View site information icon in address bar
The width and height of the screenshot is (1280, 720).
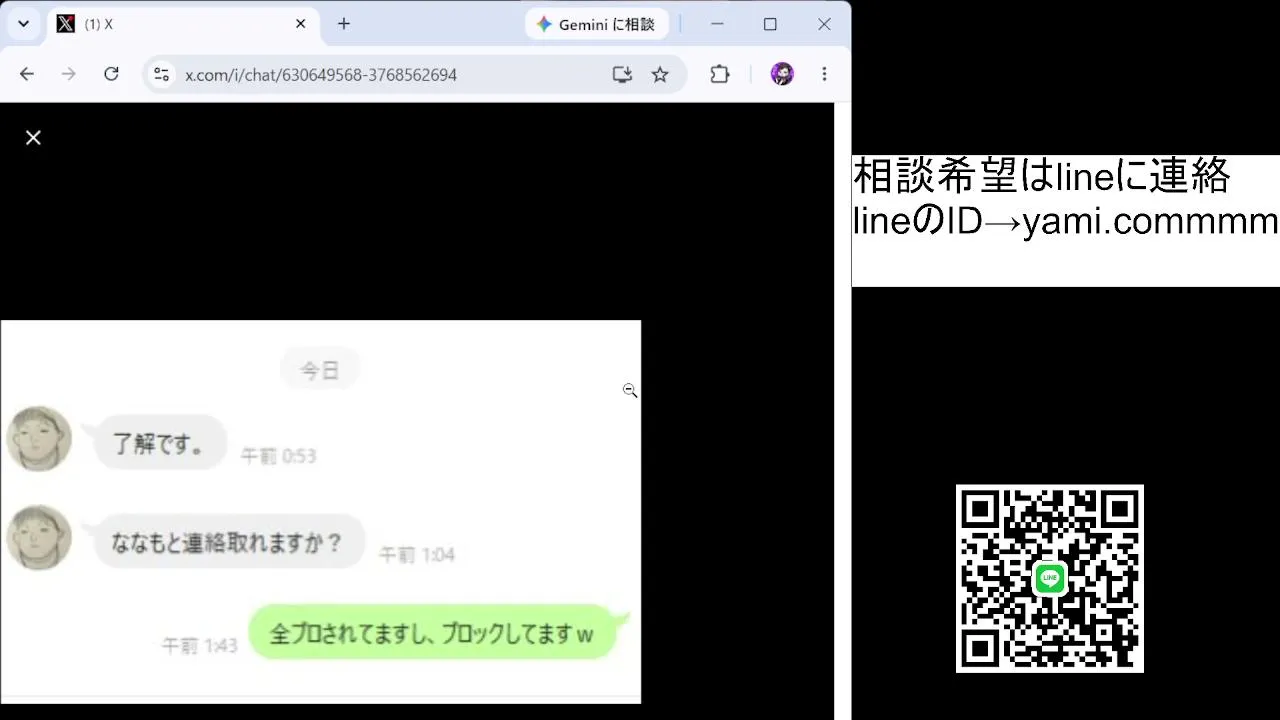[161, 74]
